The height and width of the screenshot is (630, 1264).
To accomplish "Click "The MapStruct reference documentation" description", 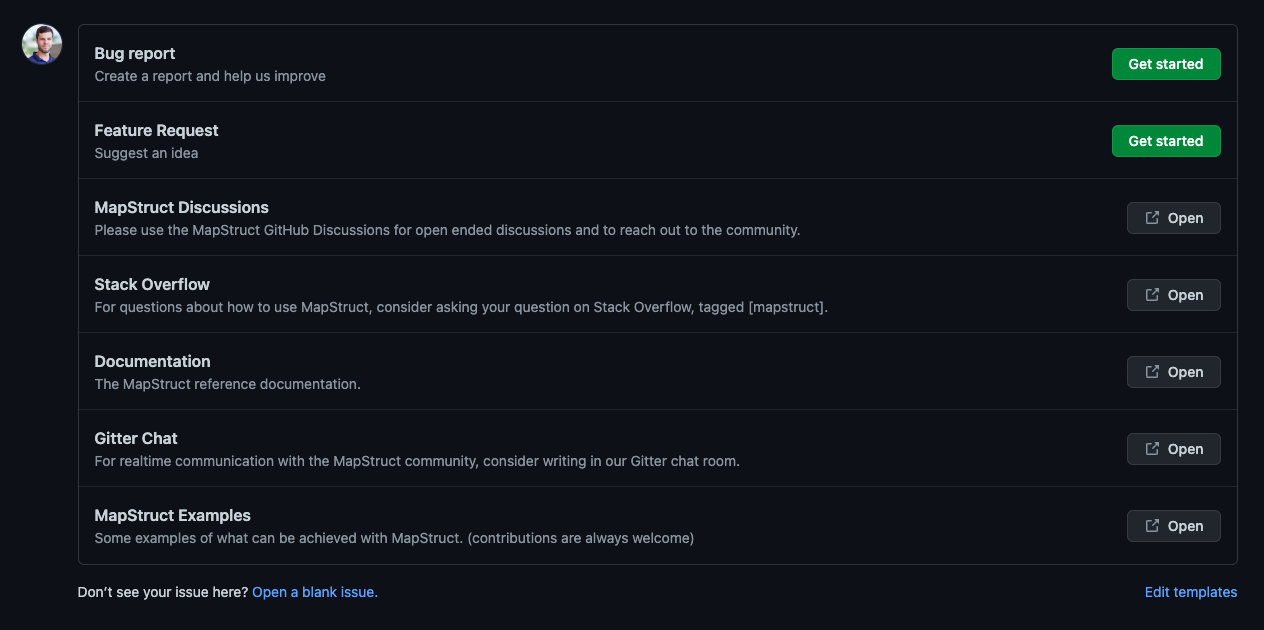I will [x=227, y=384].
